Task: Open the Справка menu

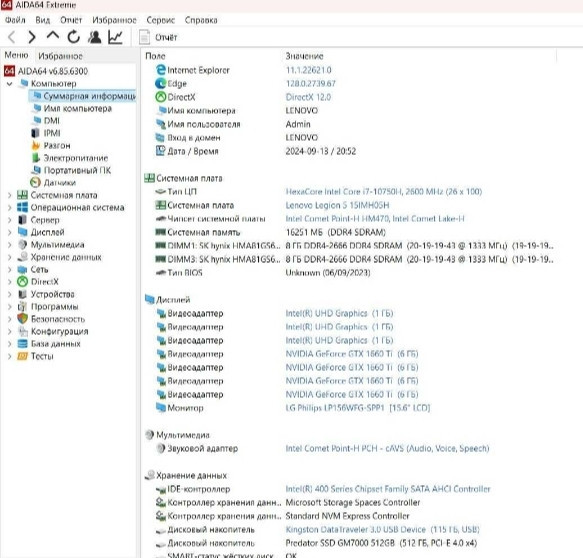Action: coord(201,20)
